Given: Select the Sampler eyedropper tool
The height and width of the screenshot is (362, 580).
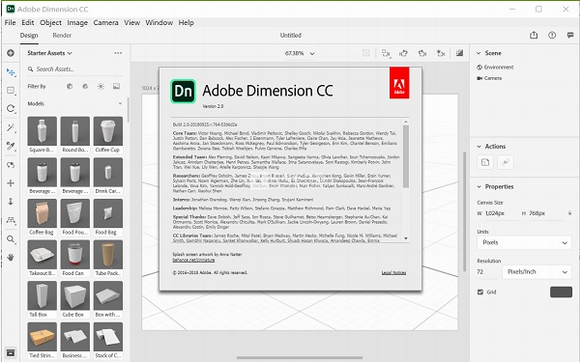Looking at the screenshot, I should coord(11,146).
